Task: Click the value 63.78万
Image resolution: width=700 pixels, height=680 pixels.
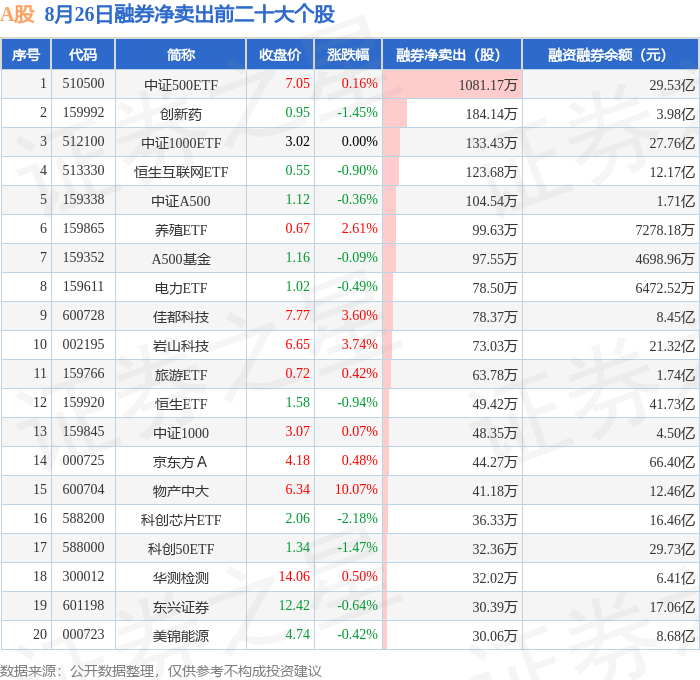Action: click(495, 375)
